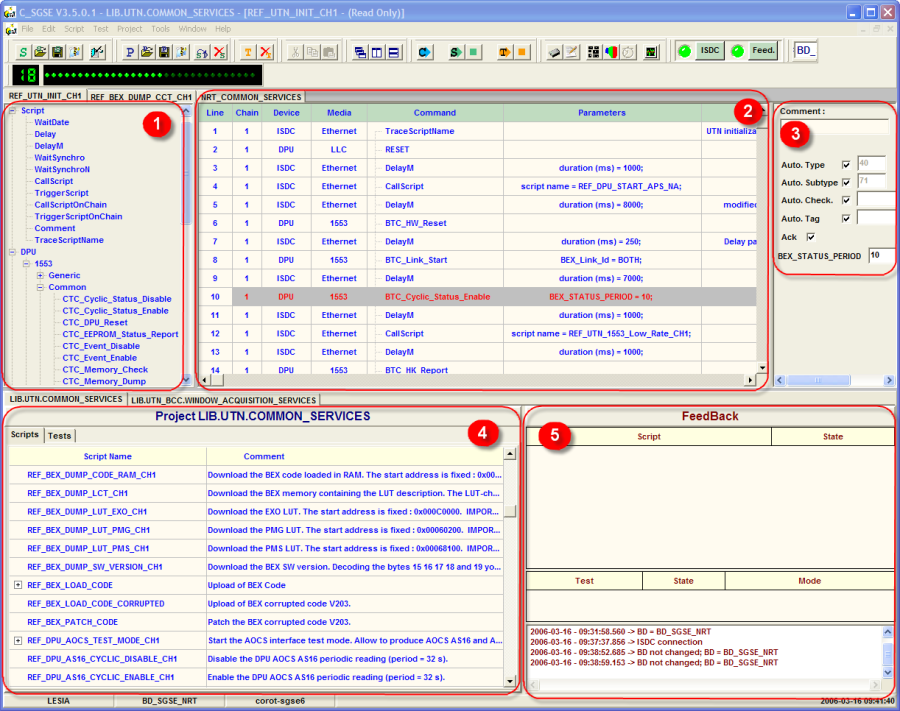Collapse the 1553 tree node
The width and height of the screenshot is (900, 711).
coord(26,264)
